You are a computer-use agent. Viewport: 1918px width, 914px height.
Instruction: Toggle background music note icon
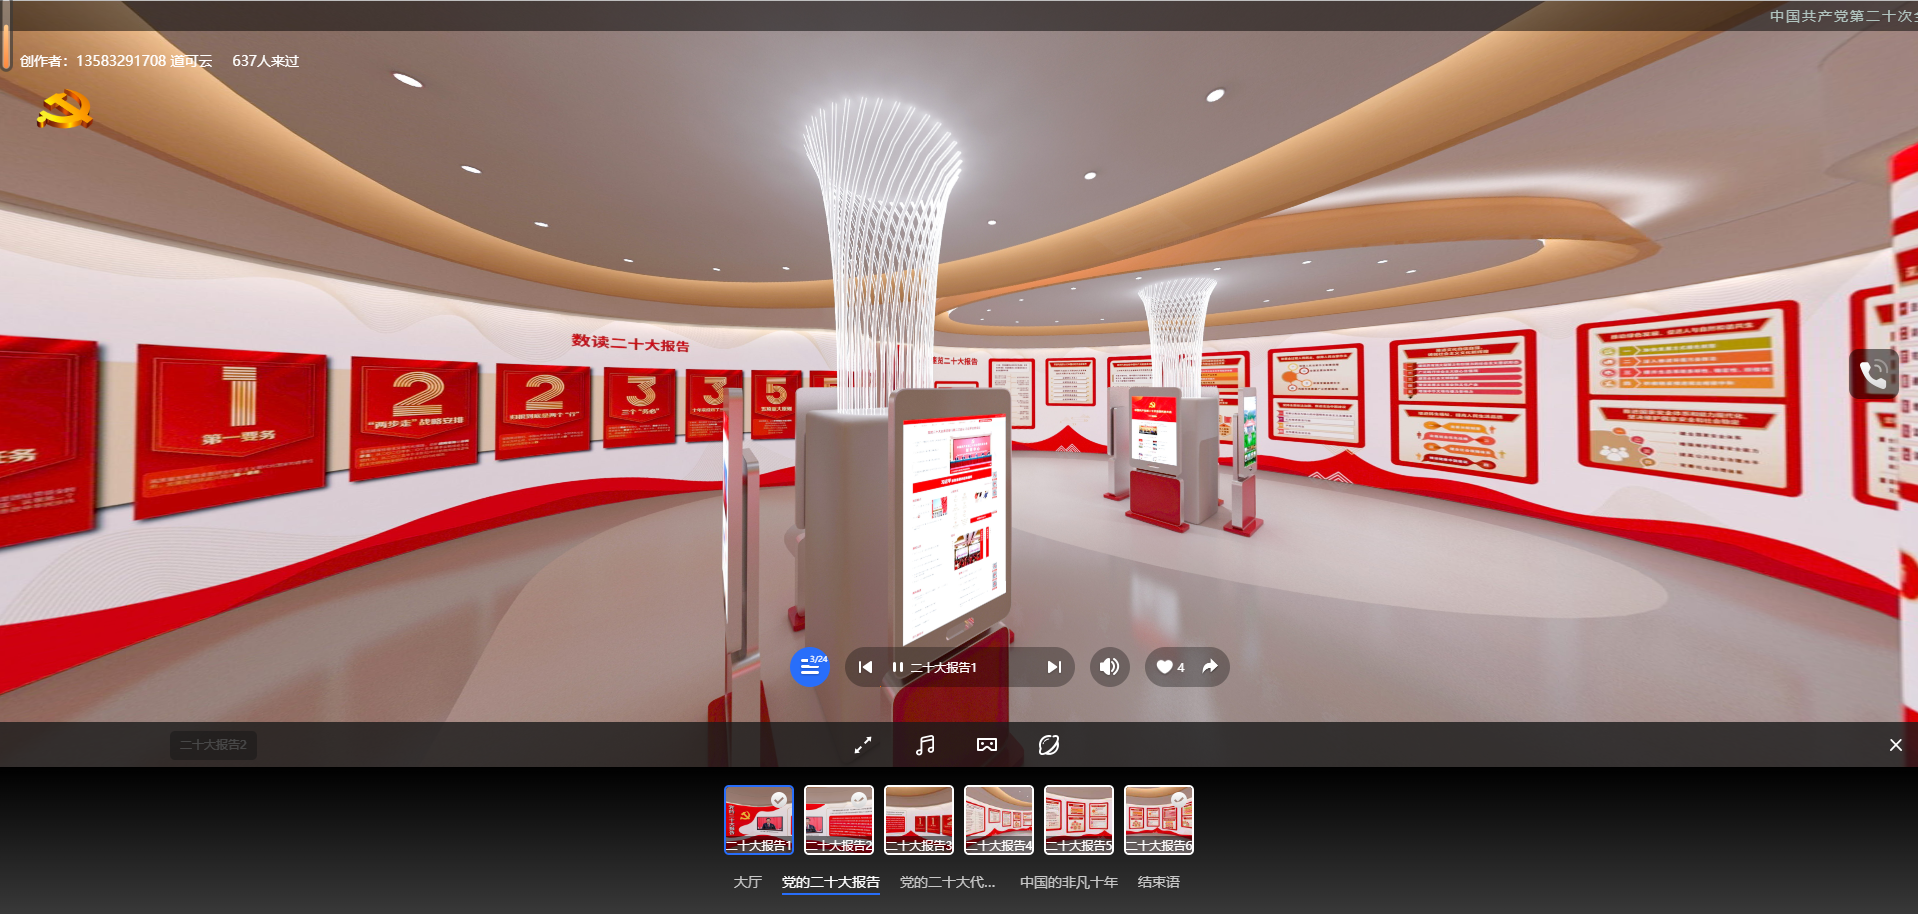pyautogui.click(x=925, y=745)
